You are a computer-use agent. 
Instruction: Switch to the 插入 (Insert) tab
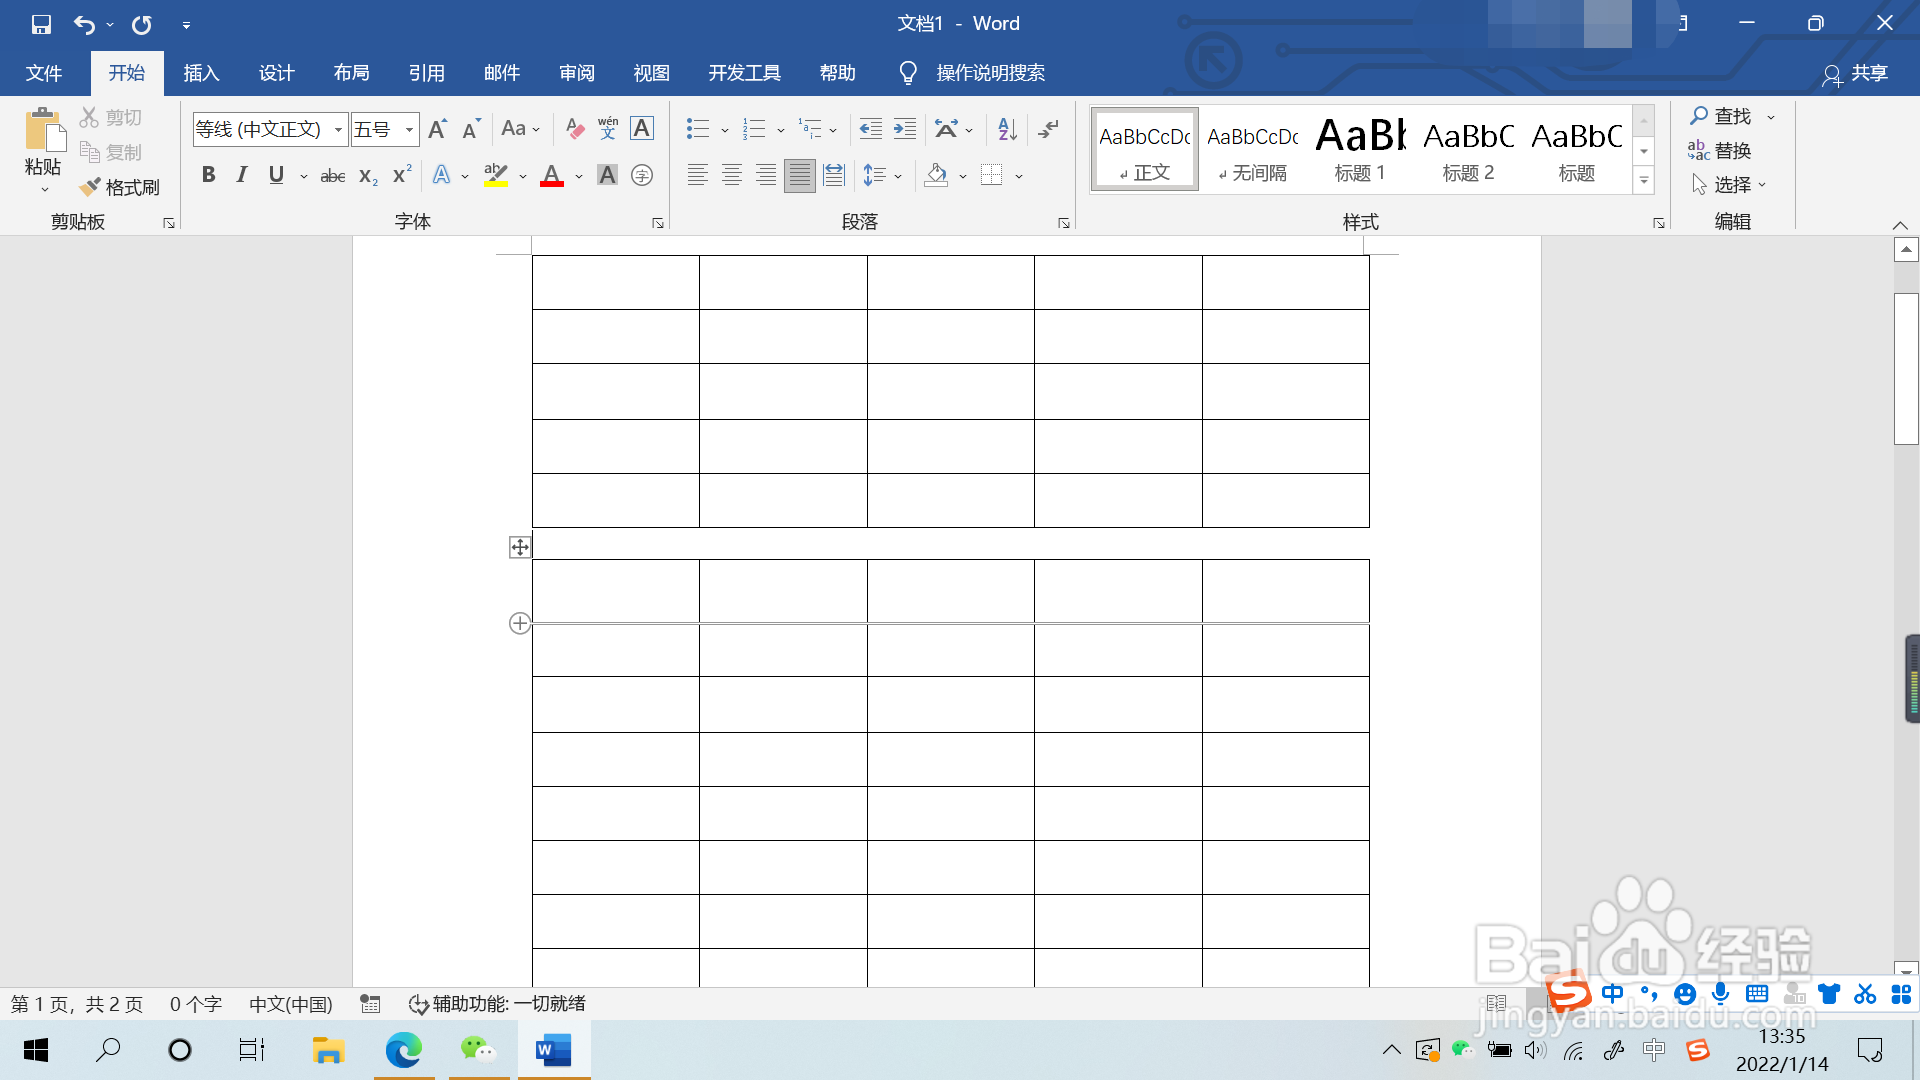click(x=201, y=73)
